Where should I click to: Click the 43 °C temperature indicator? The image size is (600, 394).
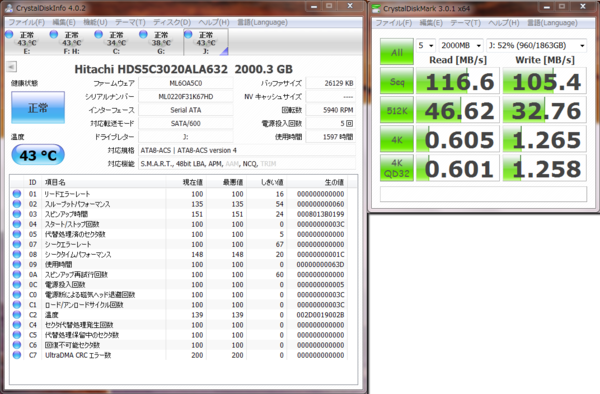(x=38, y=155)
